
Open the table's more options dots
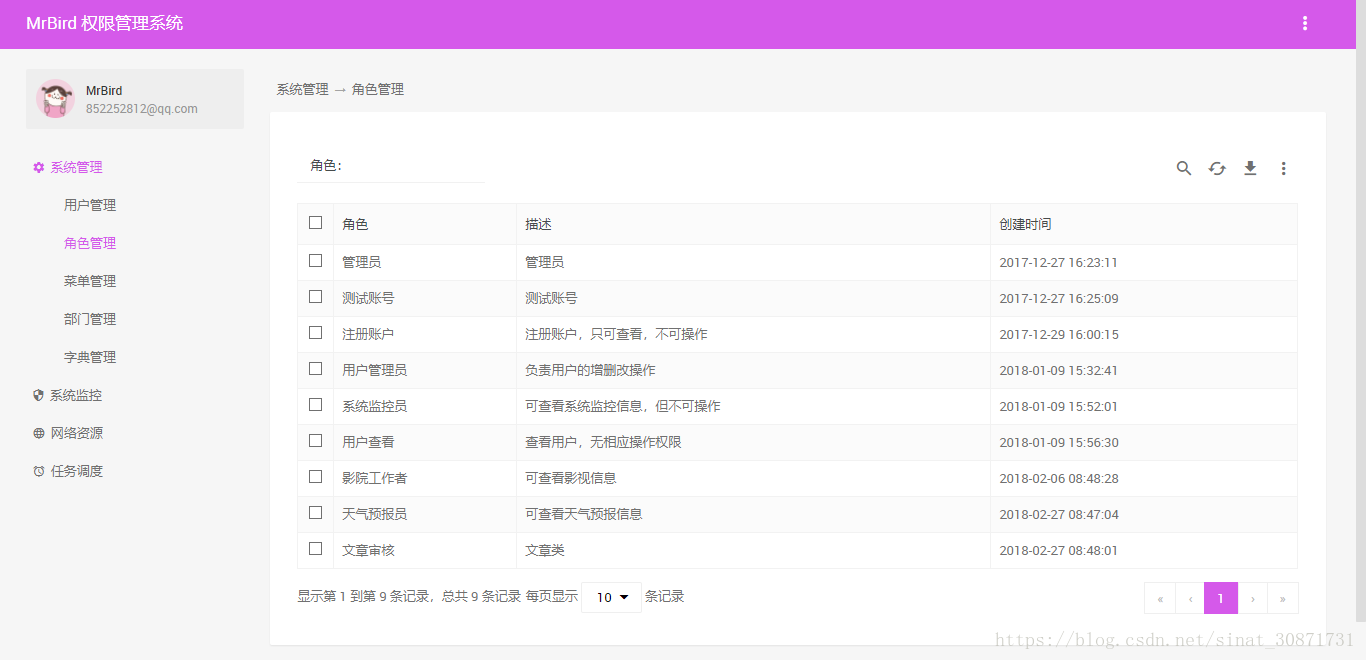[1283, 168]
